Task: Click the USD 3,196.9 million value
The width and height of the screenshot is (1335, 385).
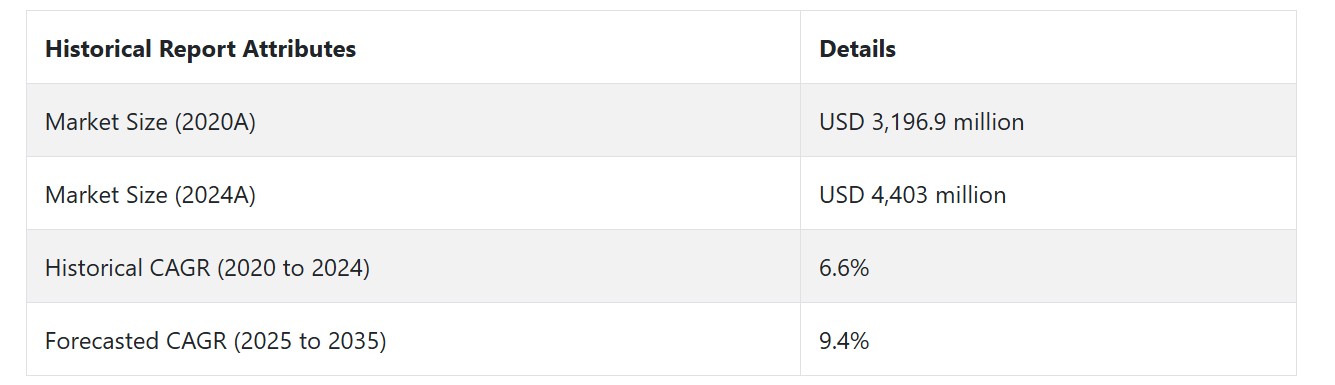Action: tap(921, 122)
